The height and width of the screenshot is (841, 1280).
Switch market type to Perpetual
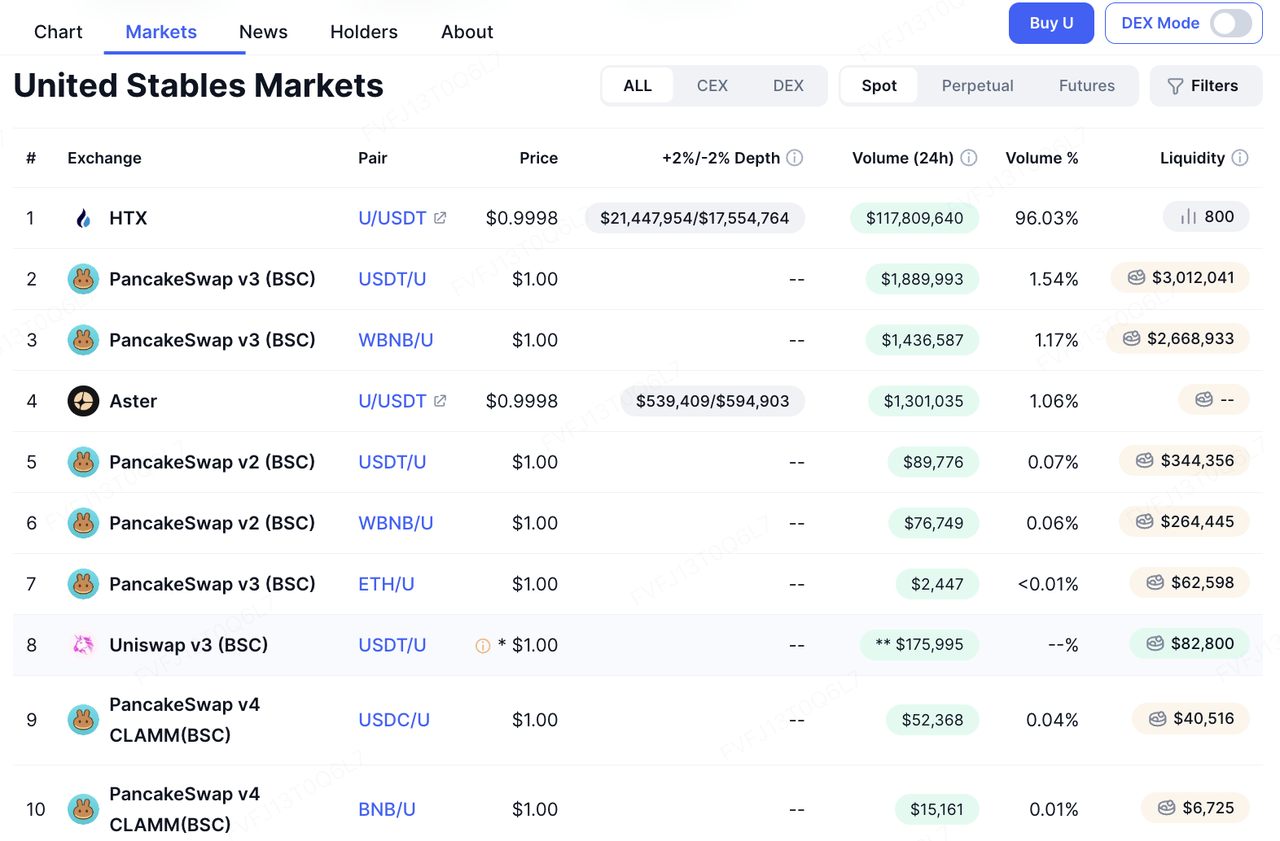click(x=977, y=86)
